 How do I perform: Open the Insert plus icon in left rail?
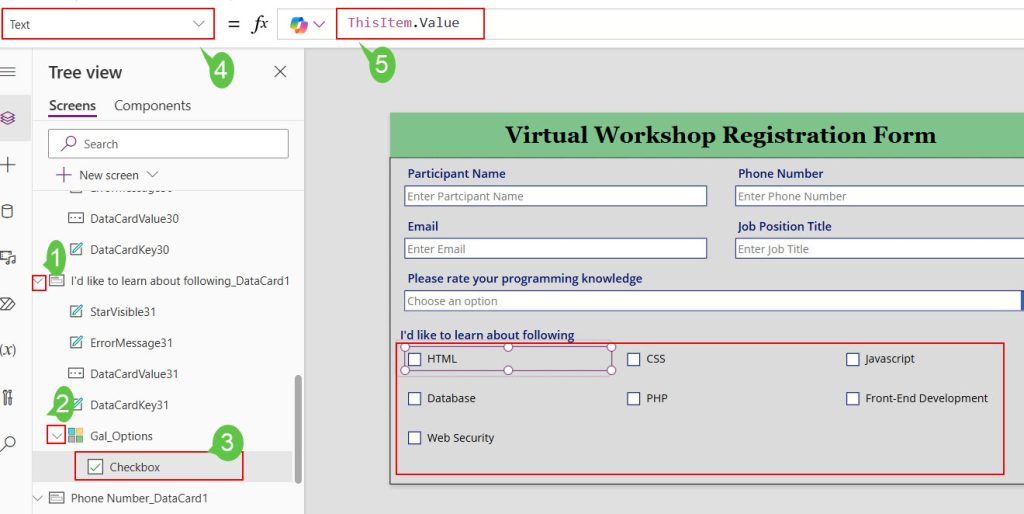(8, 165)
